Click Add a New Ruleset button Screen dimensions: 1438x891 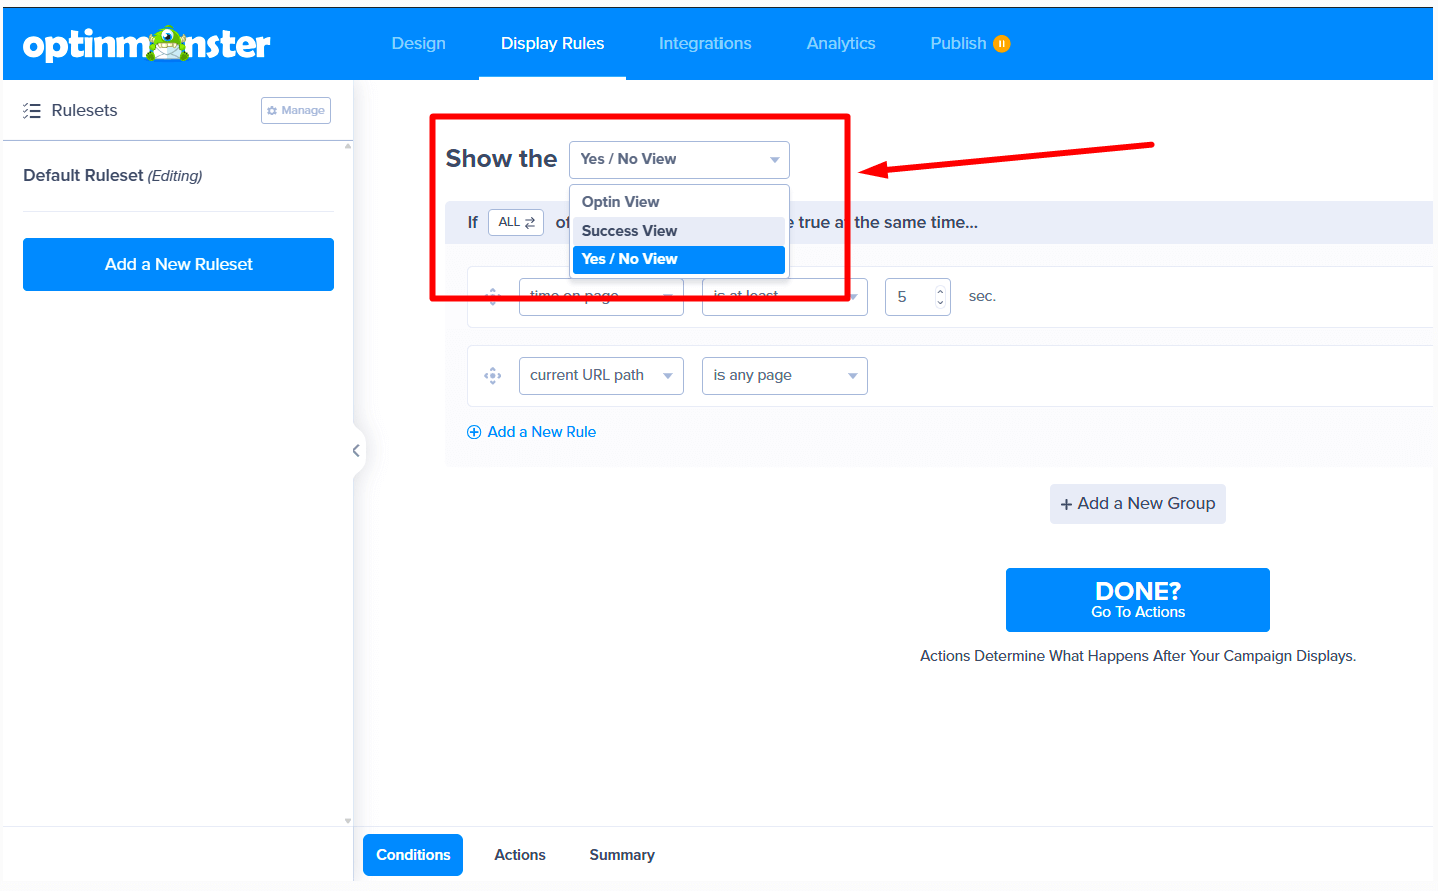(x=178, y=265)
